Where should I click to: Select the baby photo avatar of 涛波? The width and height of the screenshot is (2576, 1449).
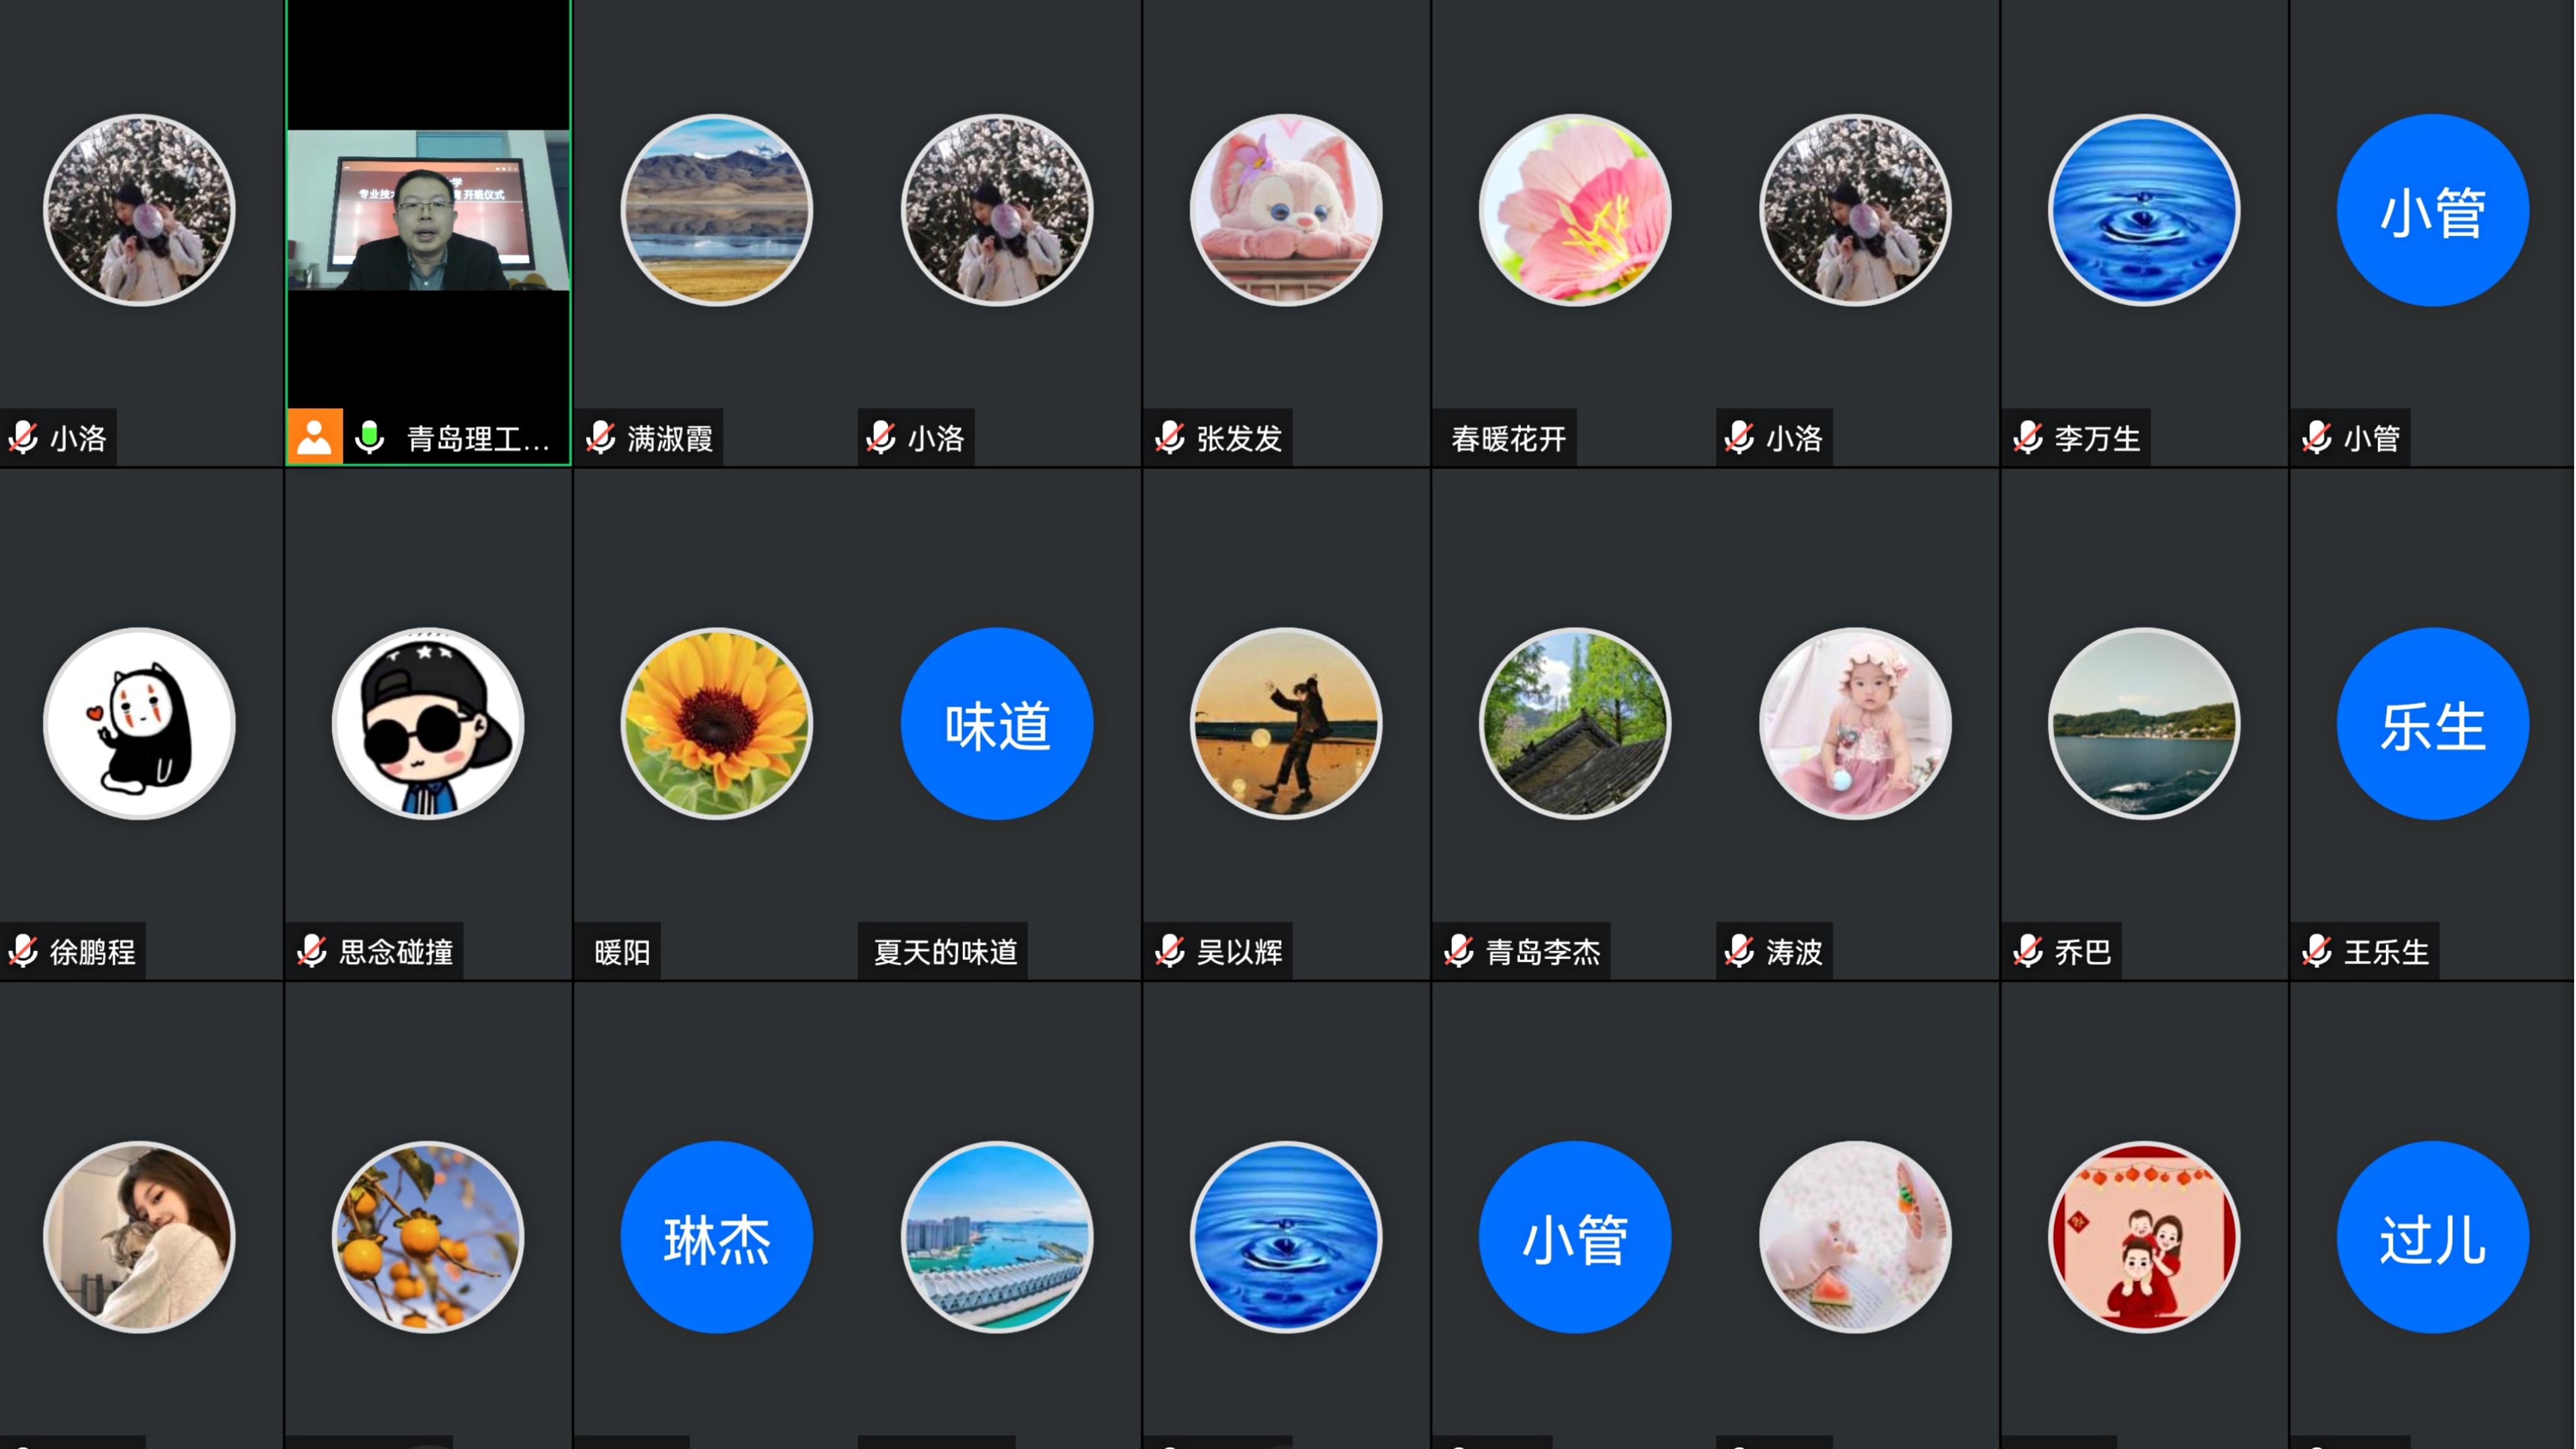click(x=1855, y=724)
